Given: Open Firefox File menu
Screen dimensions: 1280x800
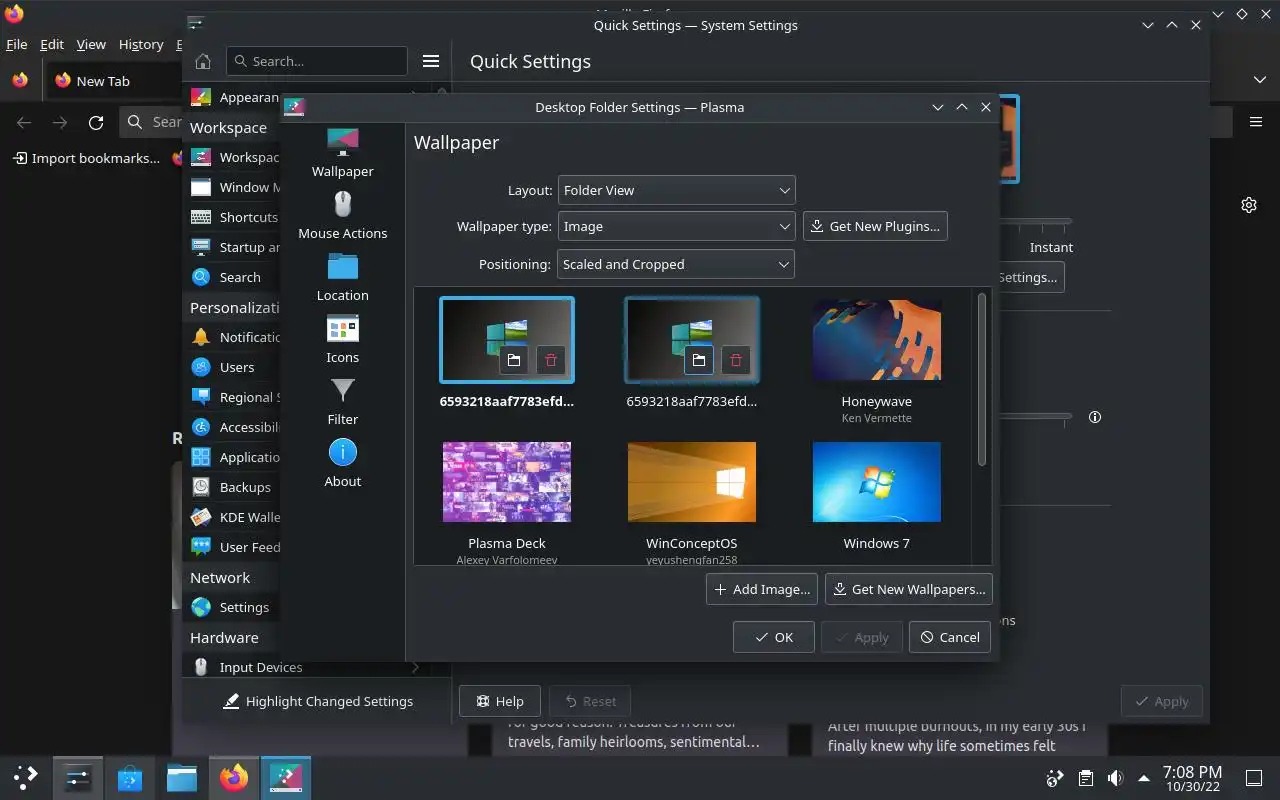Looking at the screenshot, I should tap(16, 44).
